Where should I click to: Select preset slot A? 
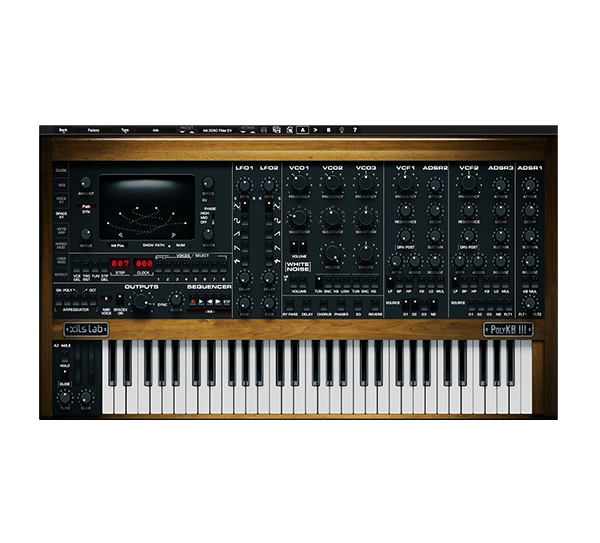[x=303, y=130]
